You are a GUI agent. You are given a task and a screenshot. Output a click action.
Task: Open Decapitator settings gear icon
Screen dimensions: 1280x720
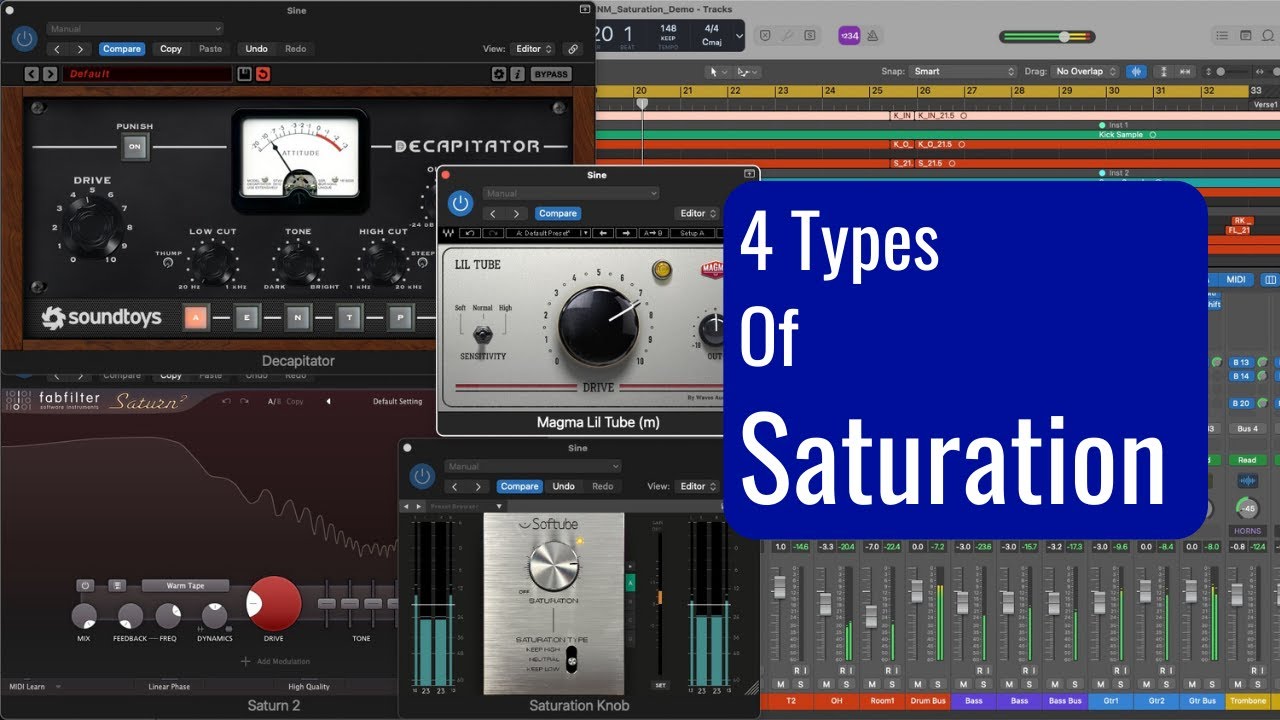(499, 74)
